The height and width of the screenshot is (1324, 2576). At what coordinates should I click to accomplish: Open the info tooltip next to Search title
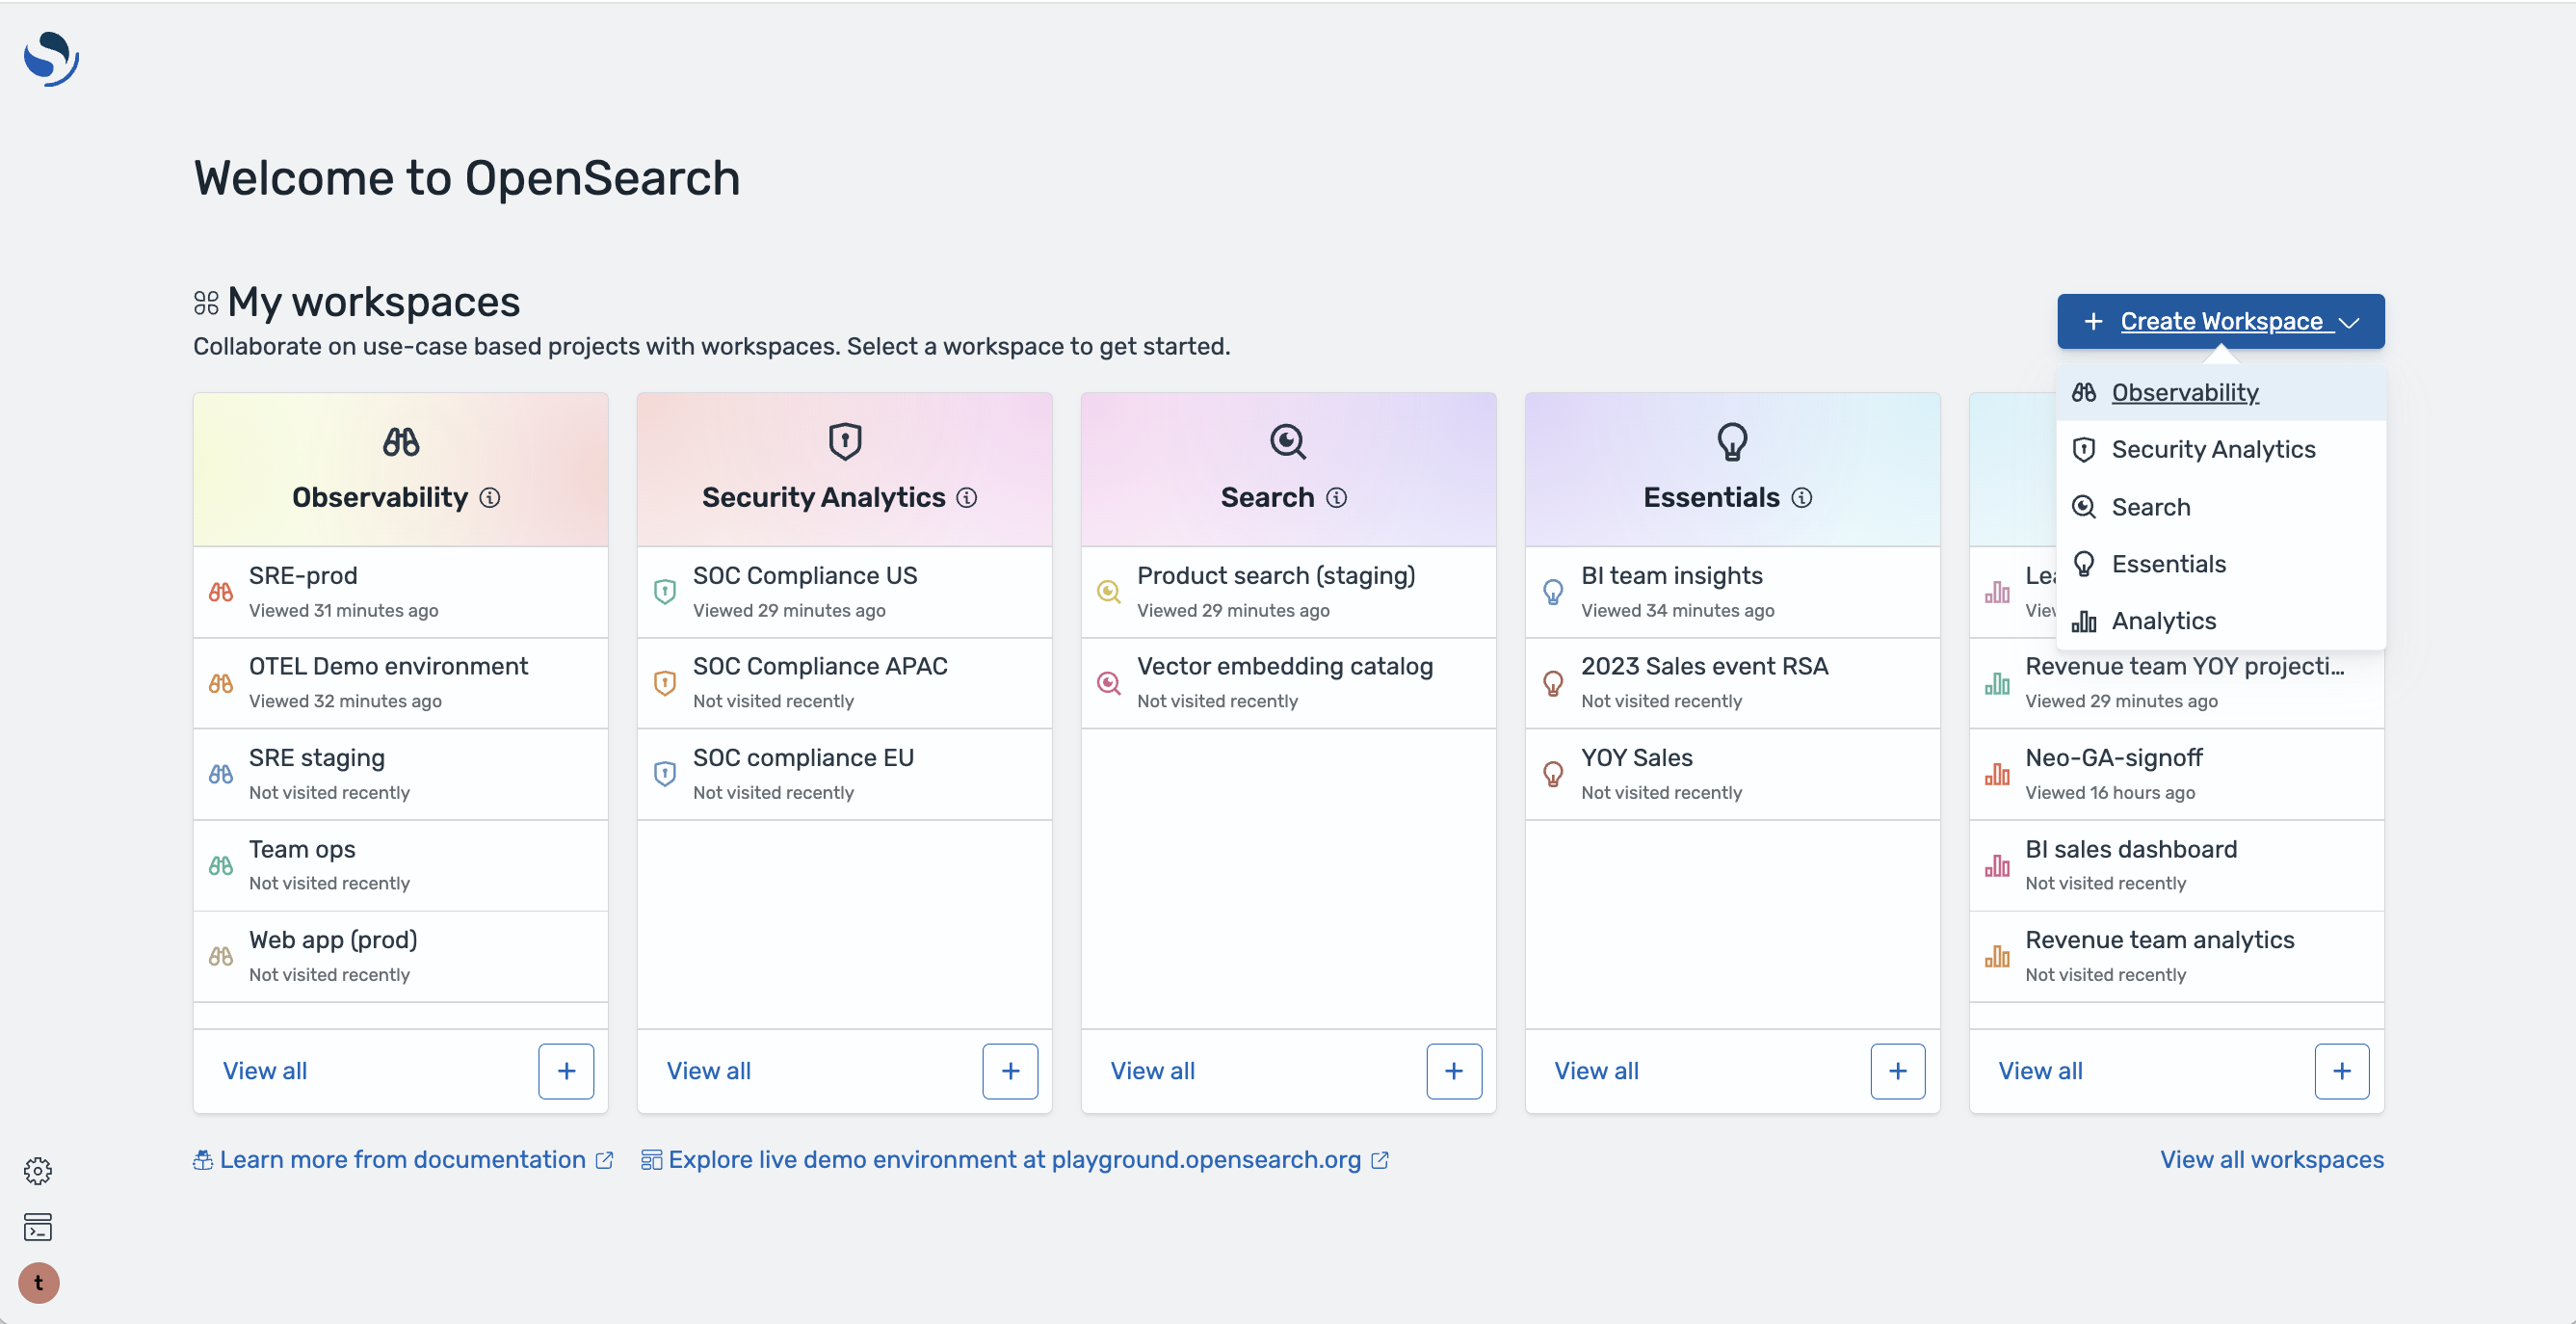1337,497
